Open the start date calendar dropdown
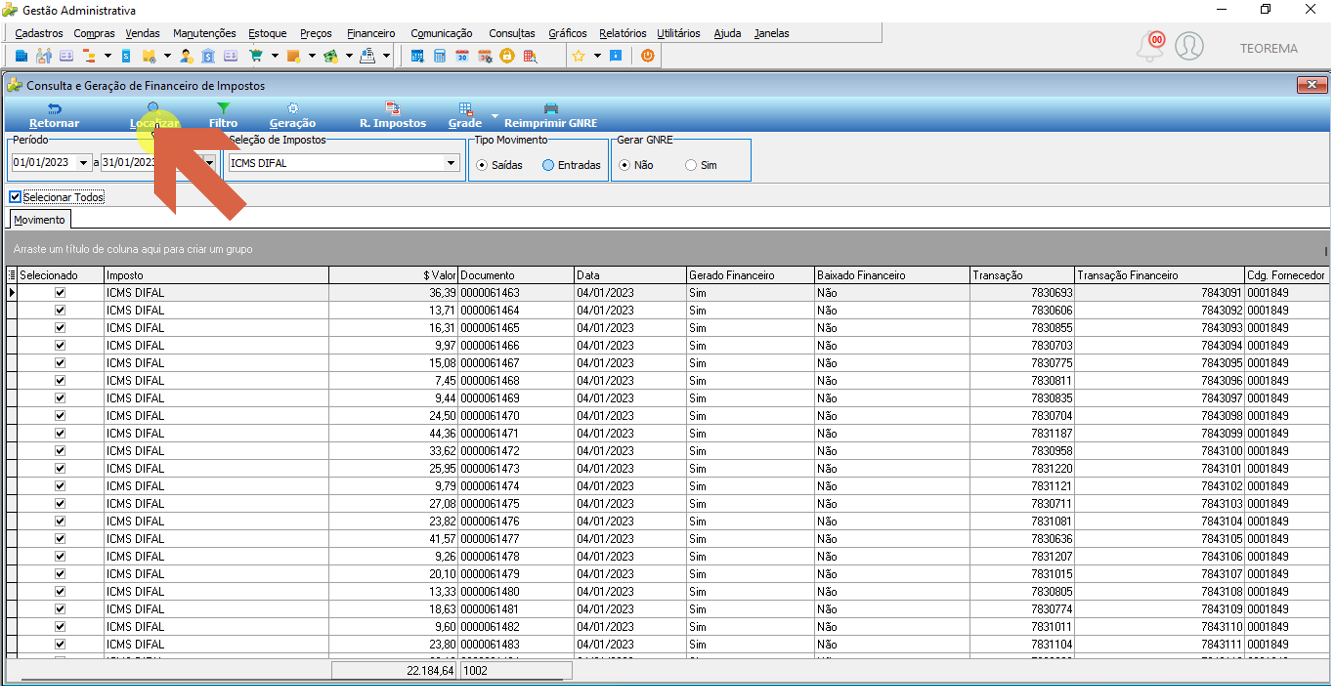The image size is (1331, 686). click(x=83, y=163)
